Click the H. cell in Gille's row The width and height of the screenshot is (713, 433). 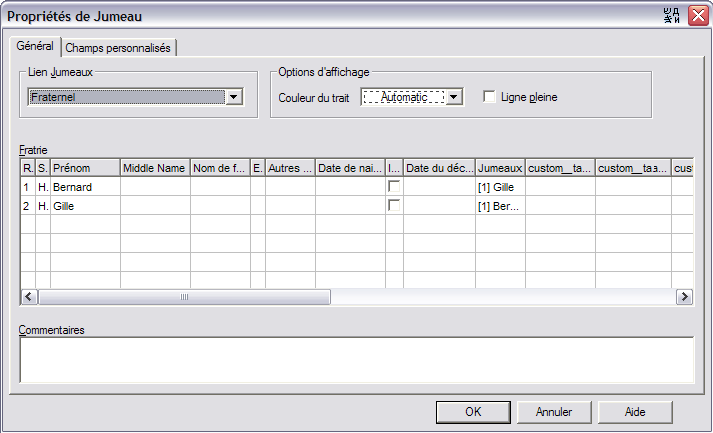click(x=43, y=206)
